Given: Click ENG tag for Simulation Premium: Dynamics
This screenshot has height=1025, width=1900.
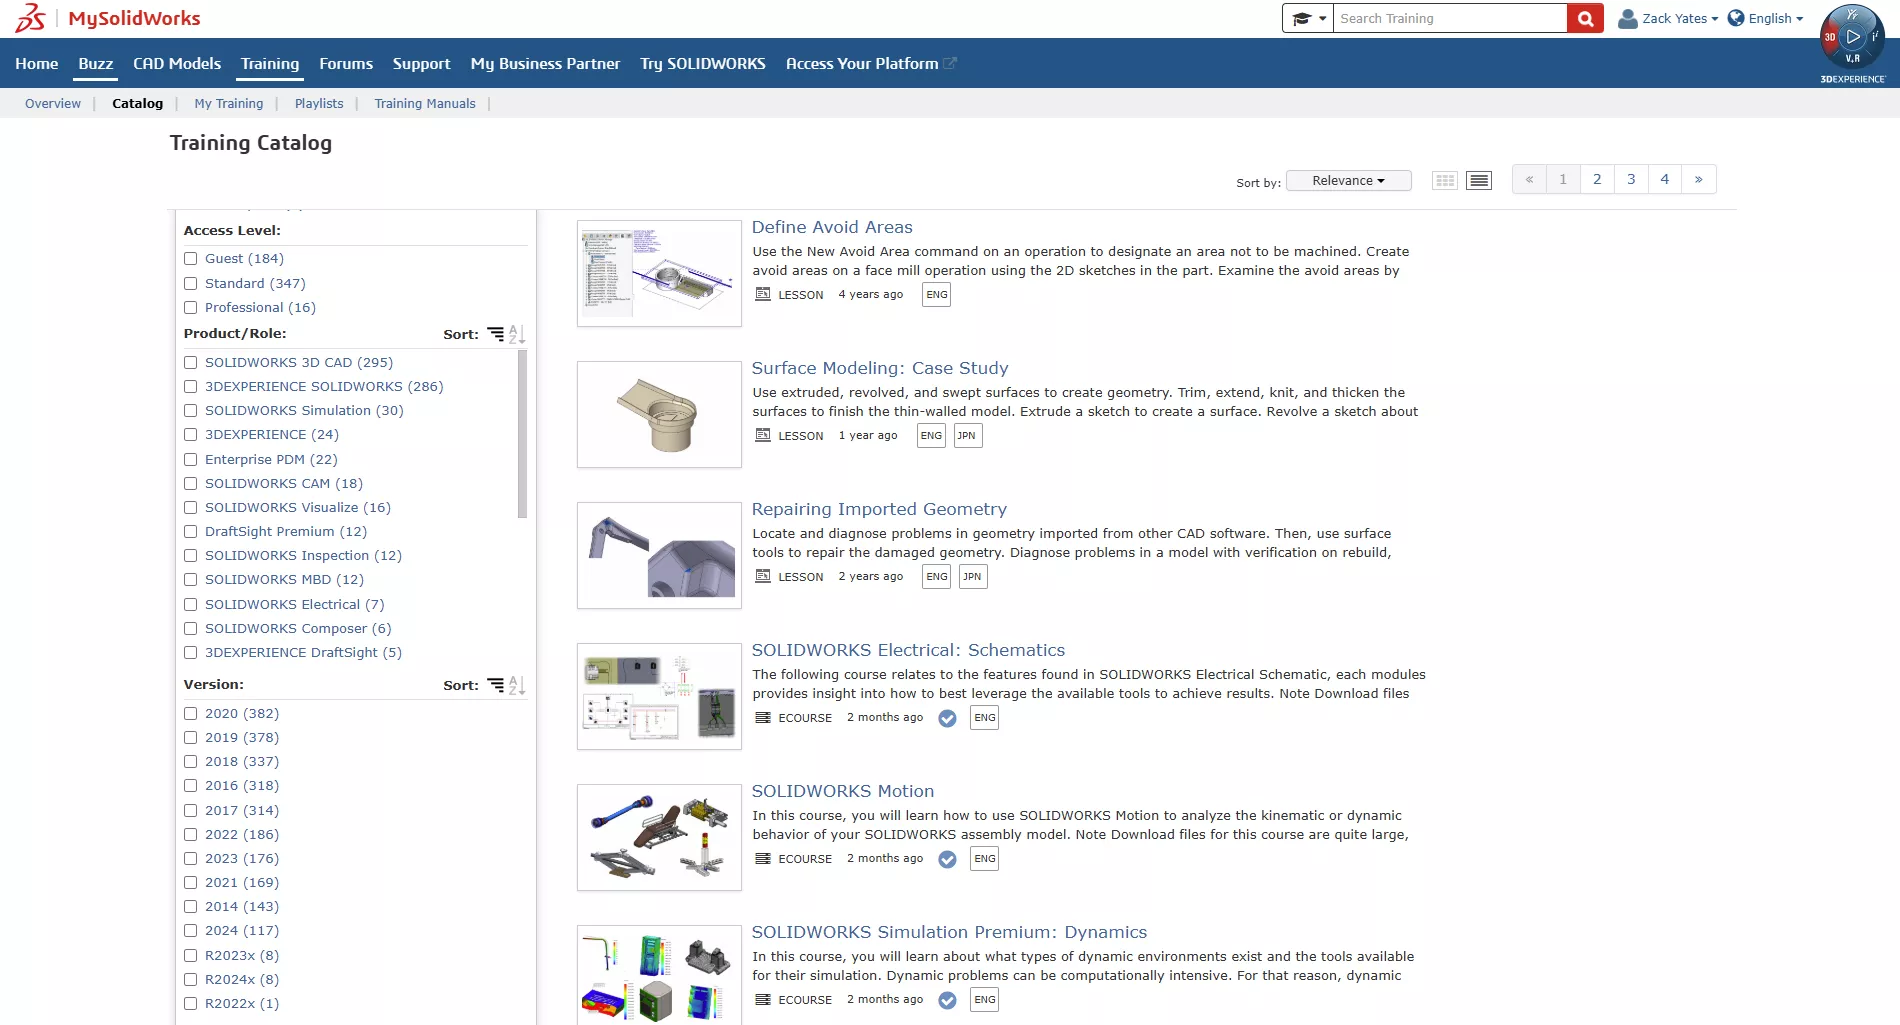Looking at the screenshot, I should (985, 999).
